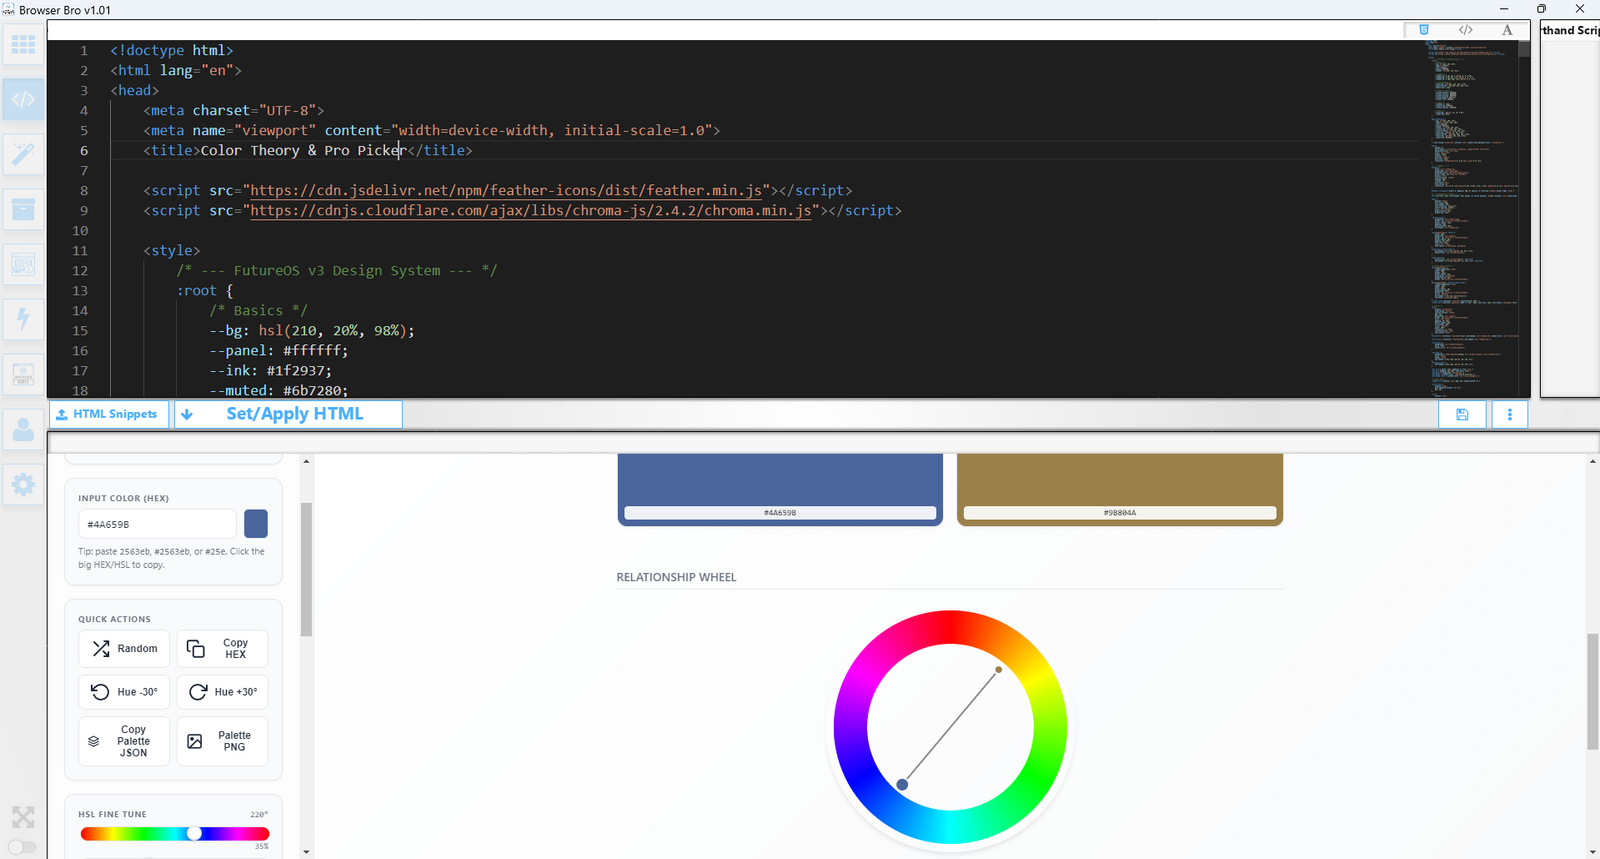Click the hex color input field

pyautogui.click(x=157, y=524)
